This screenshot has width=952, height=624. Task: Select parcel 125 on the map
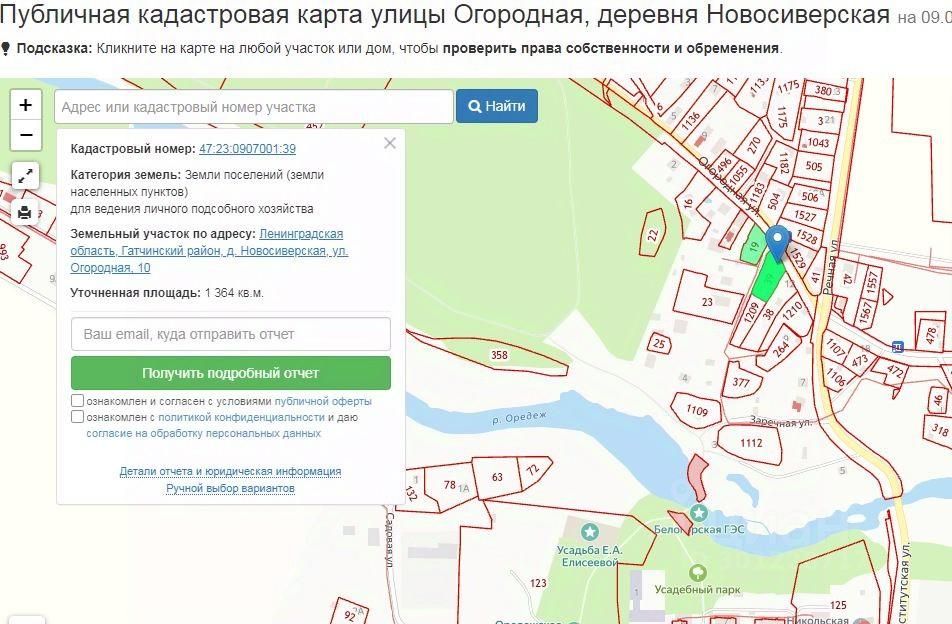click(x=838, y=605)
